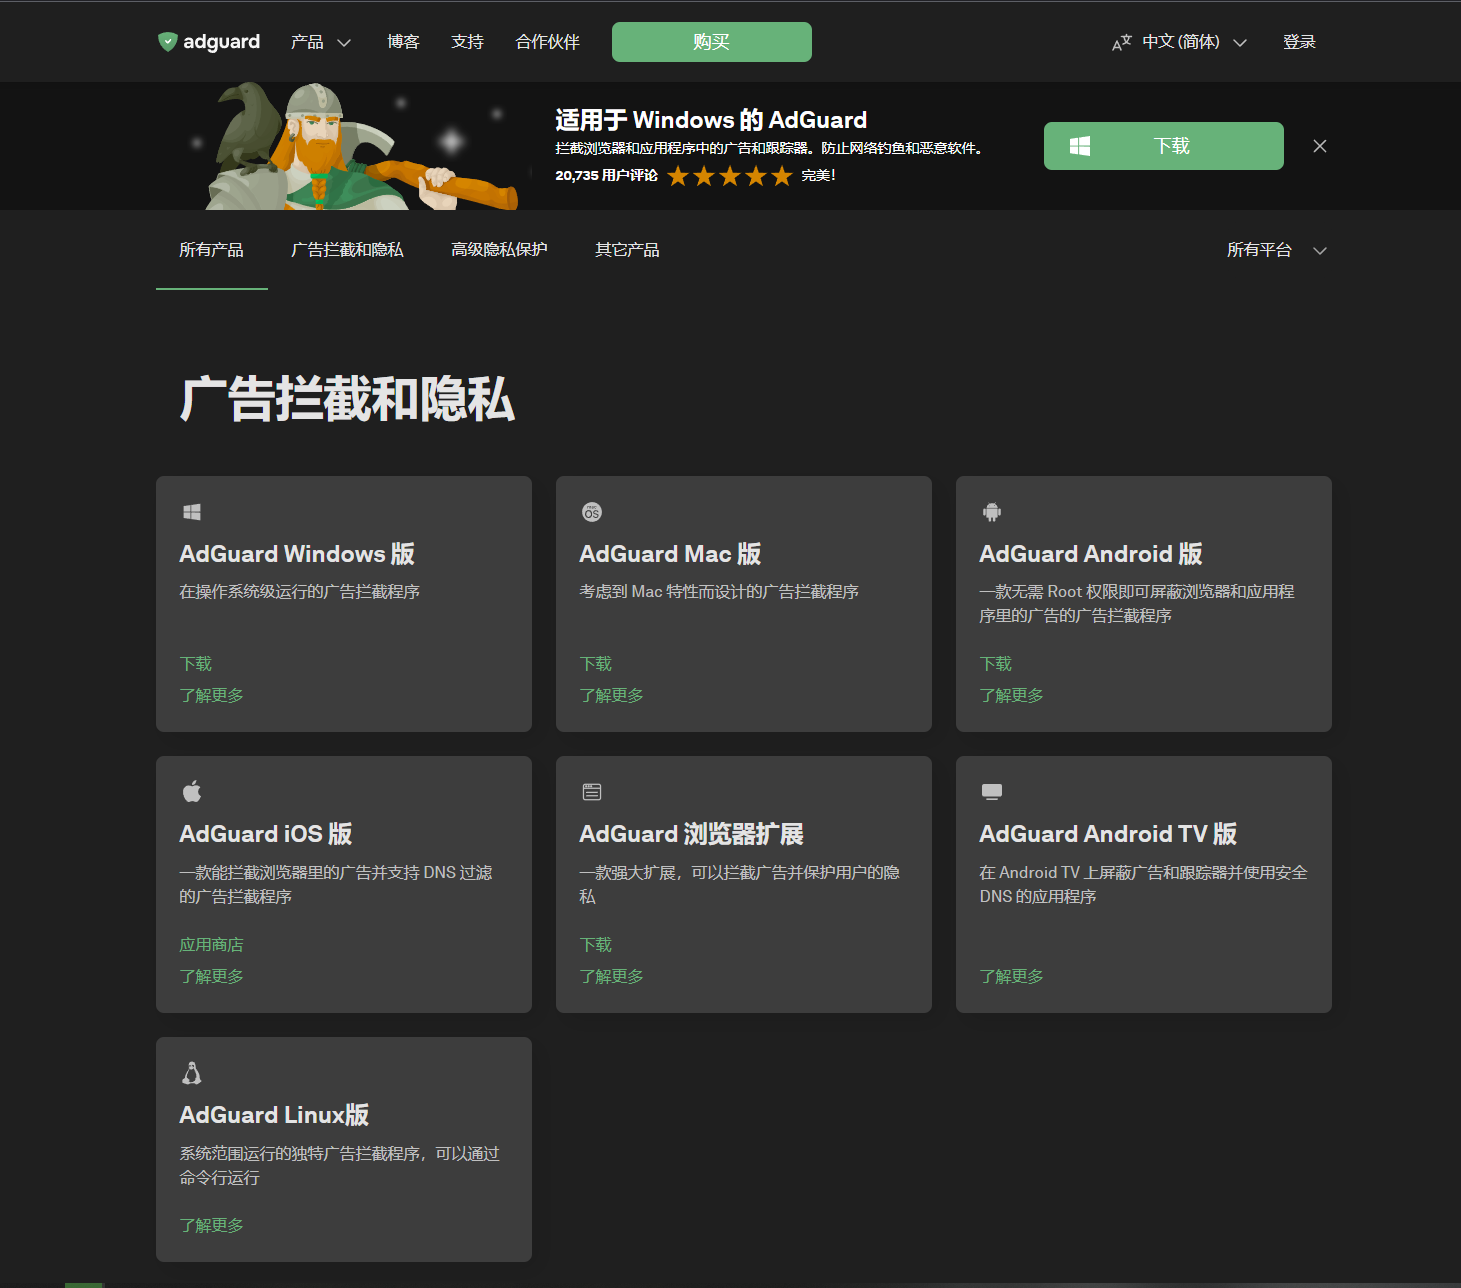1461x1288 pixels.
Task: Click 了解更多 on AdGuard Android TV card
Action: [x=1011, y=976]
